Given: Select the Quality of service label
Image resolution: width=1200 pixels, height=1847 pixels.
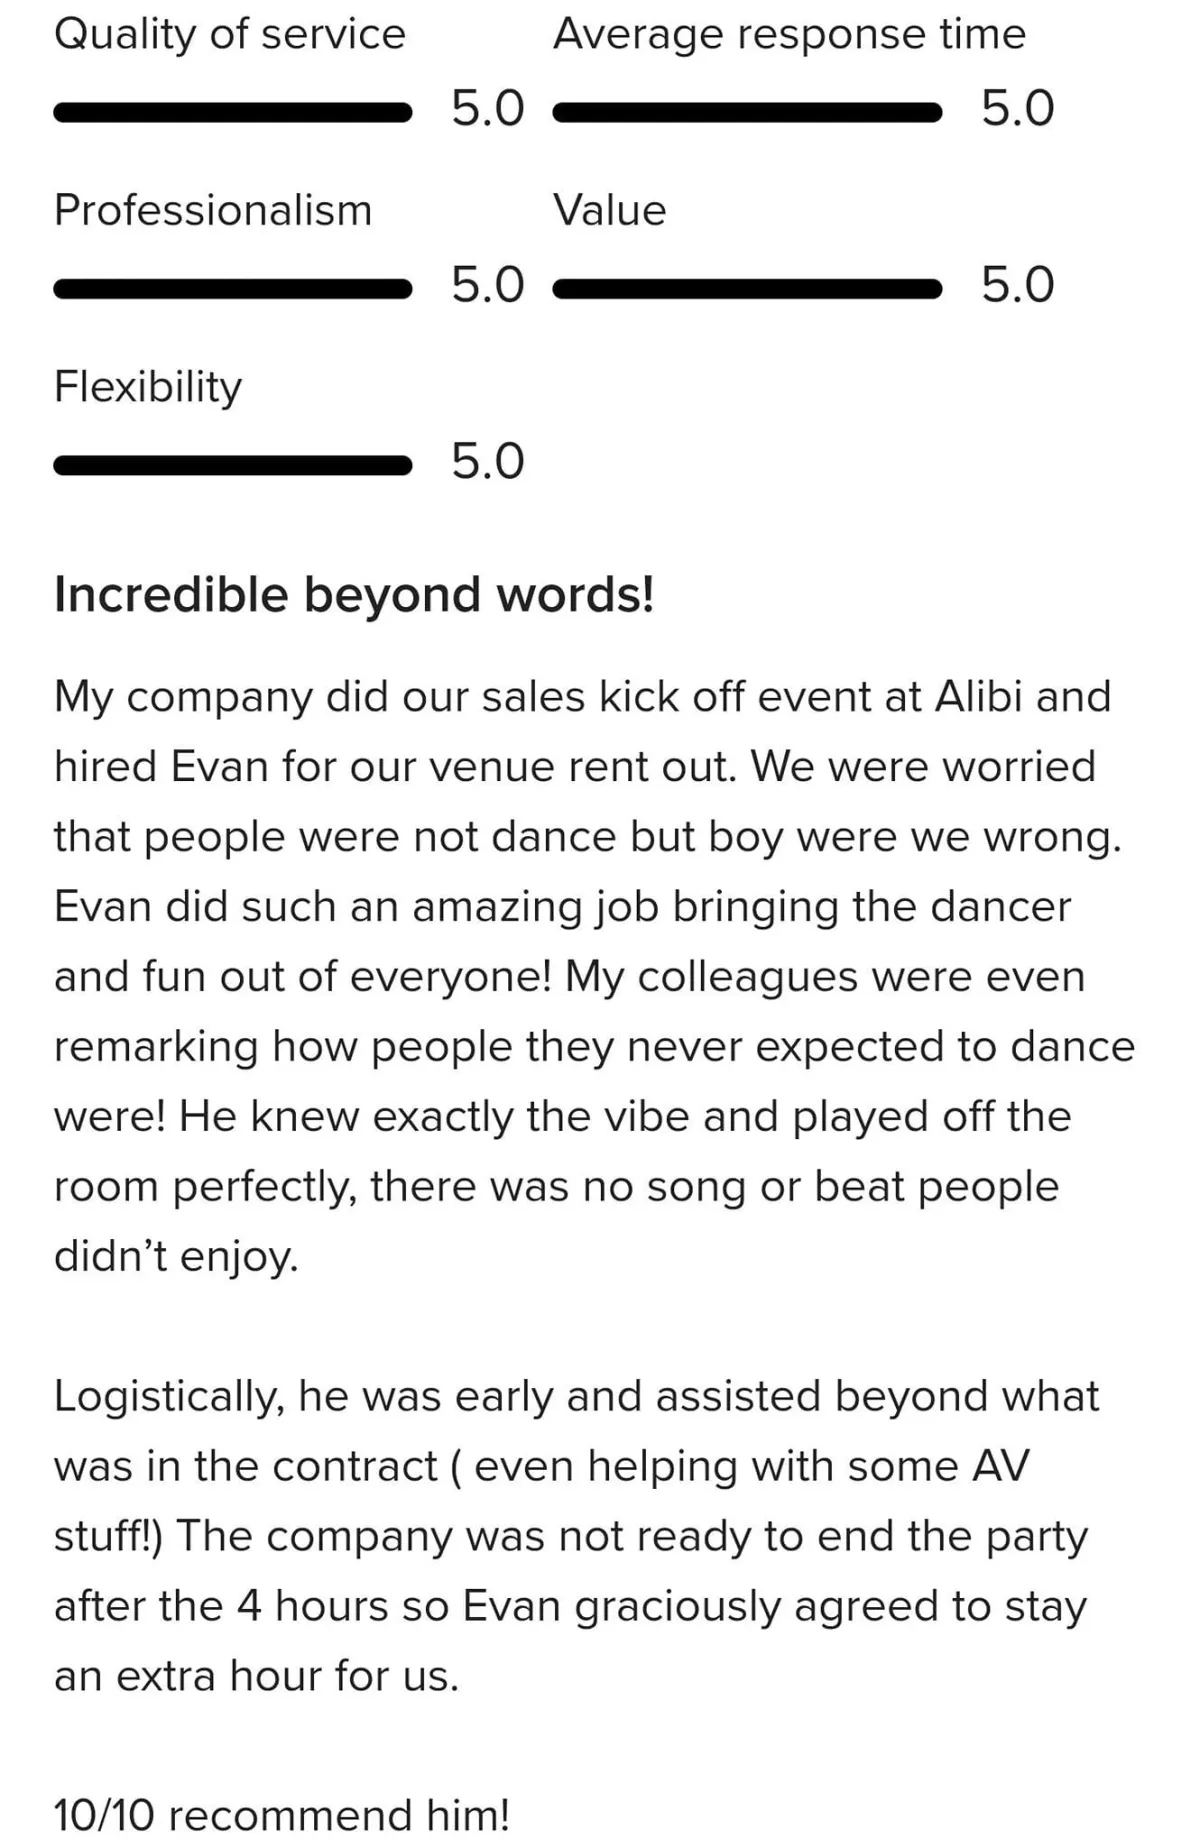Looking at the screenshot, I should 230,35.
